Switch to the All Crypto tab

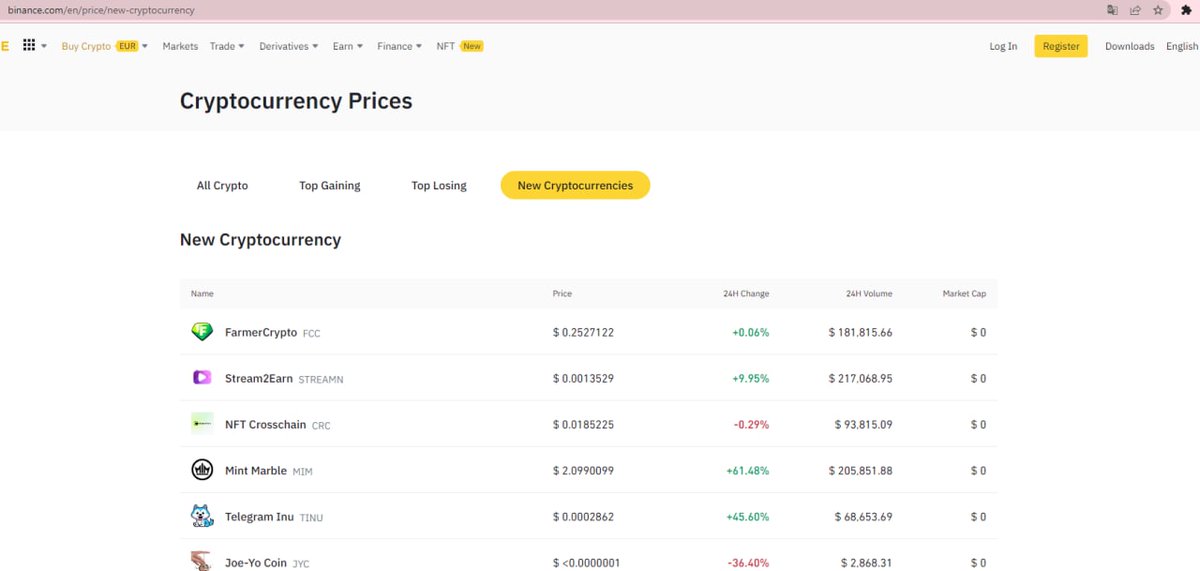click(x=222, y=185)
